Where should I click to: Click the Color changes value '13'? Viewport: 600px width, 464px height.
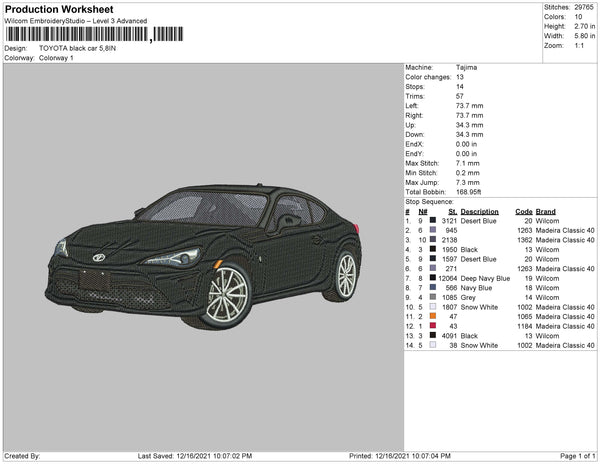[460, 77]
